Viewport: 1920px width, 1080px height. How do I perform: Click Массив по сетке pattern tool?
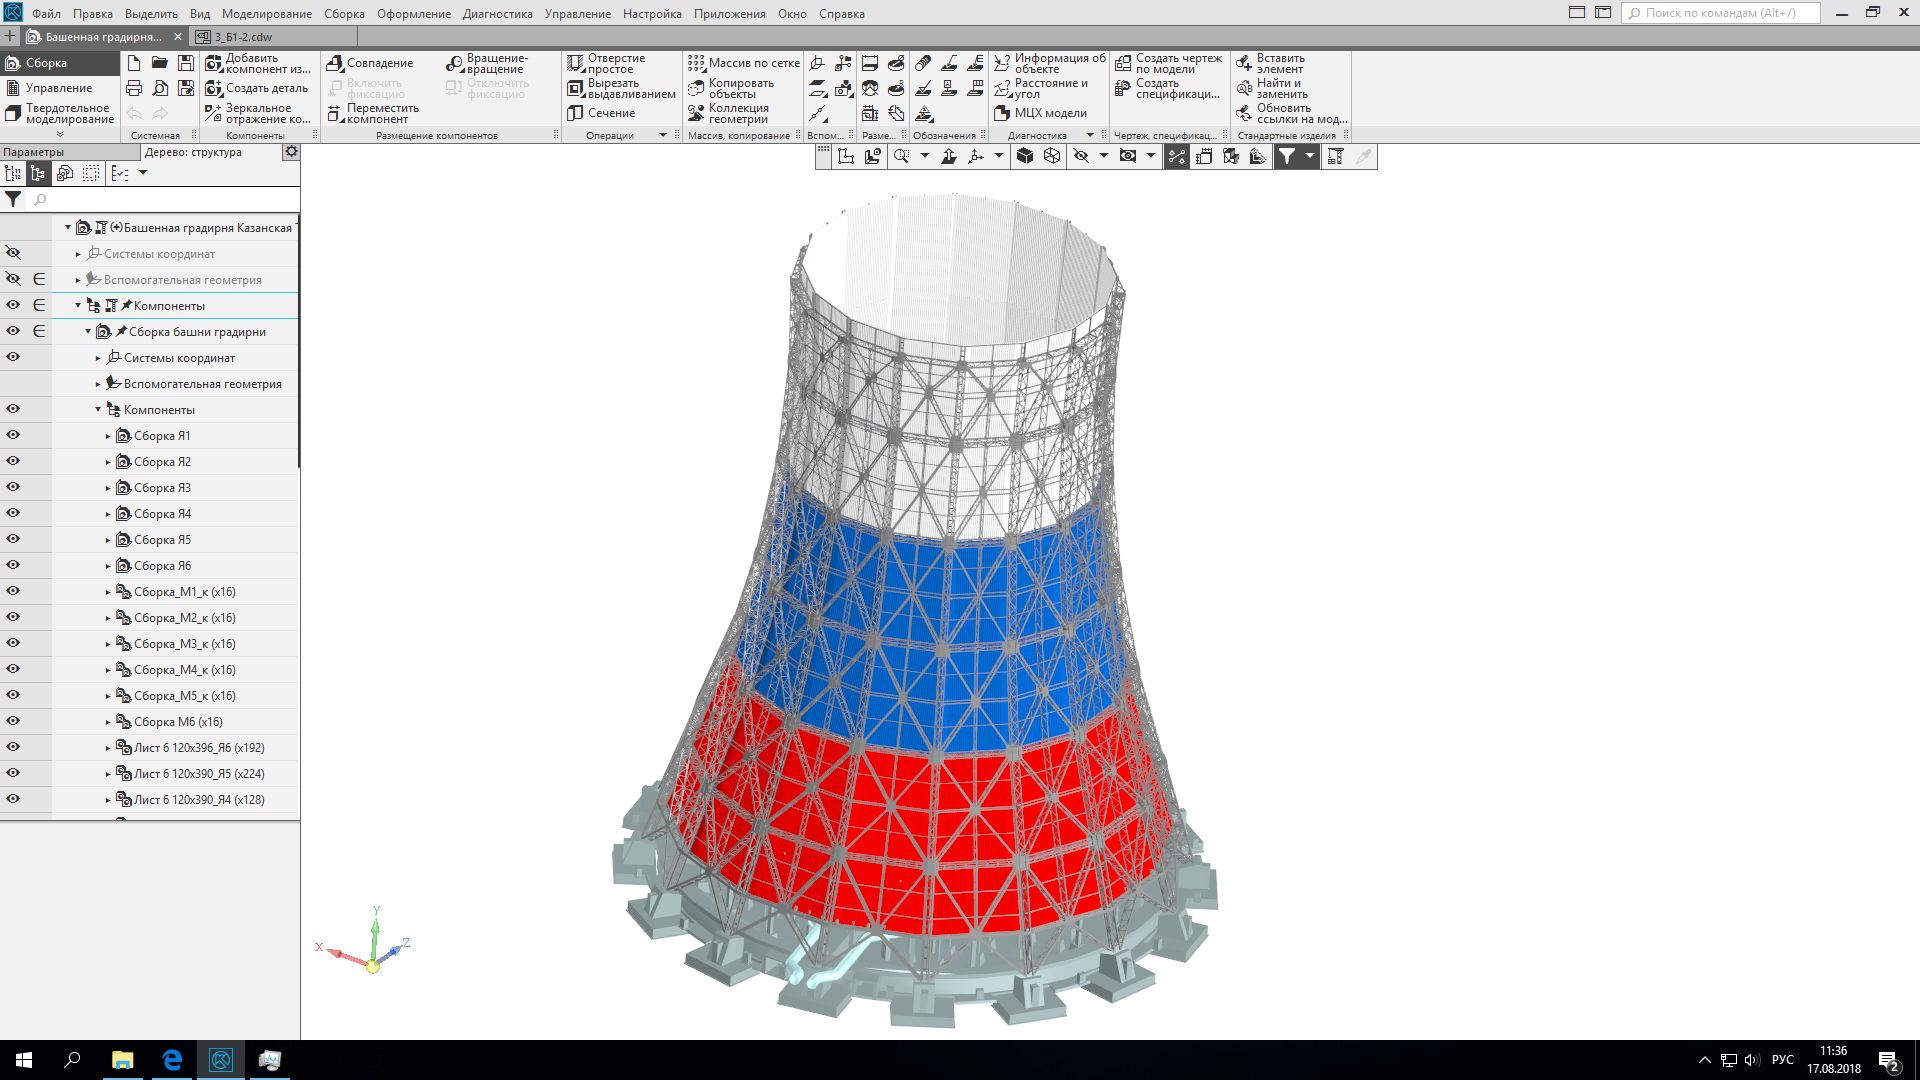pyautogui.click(x=743, y=63)
